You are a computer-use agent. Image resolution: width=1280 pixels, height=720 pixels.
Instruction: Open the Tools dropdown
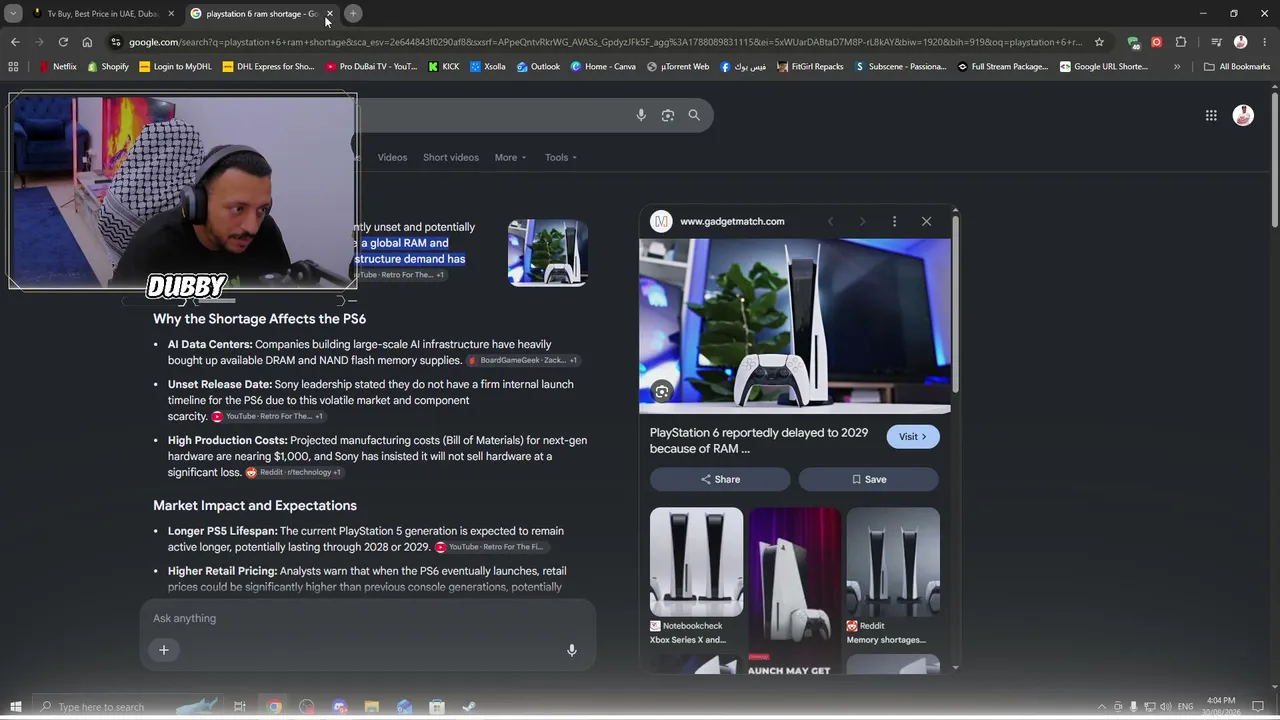(x=560, y=157)
